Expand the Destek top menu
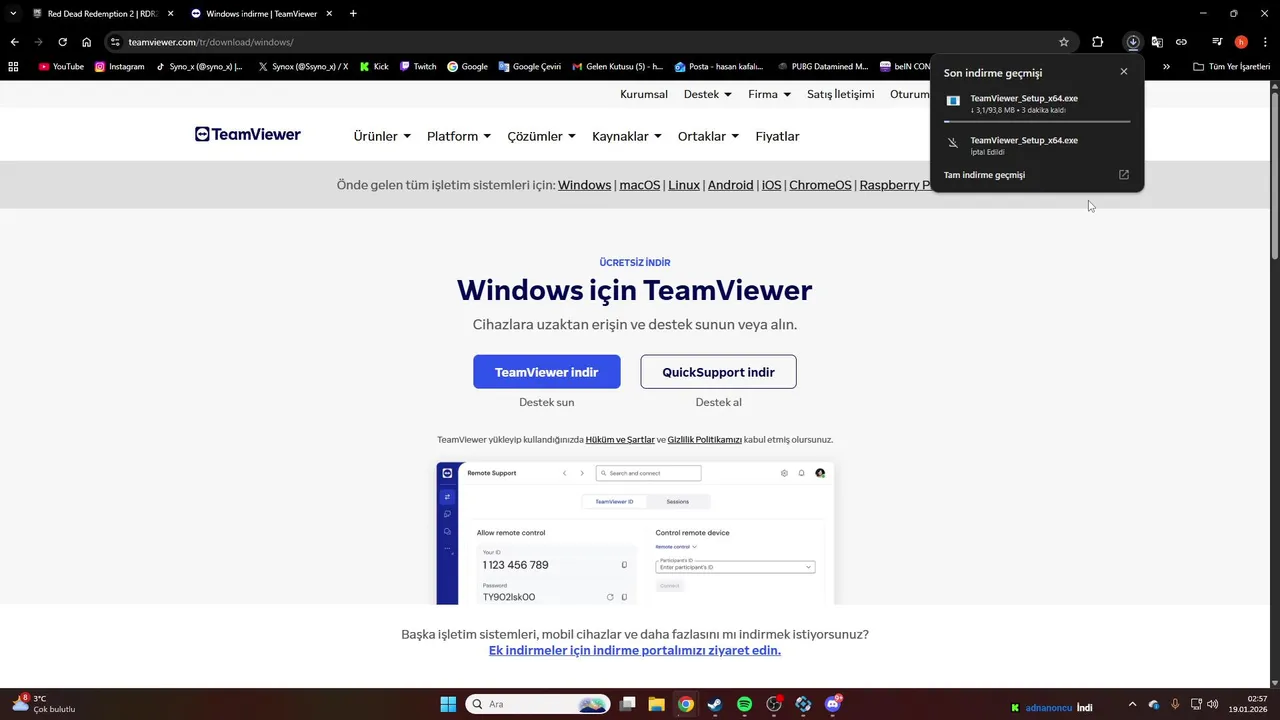The width and height of the screenshot is (1280, 720). tap(708, 94)
